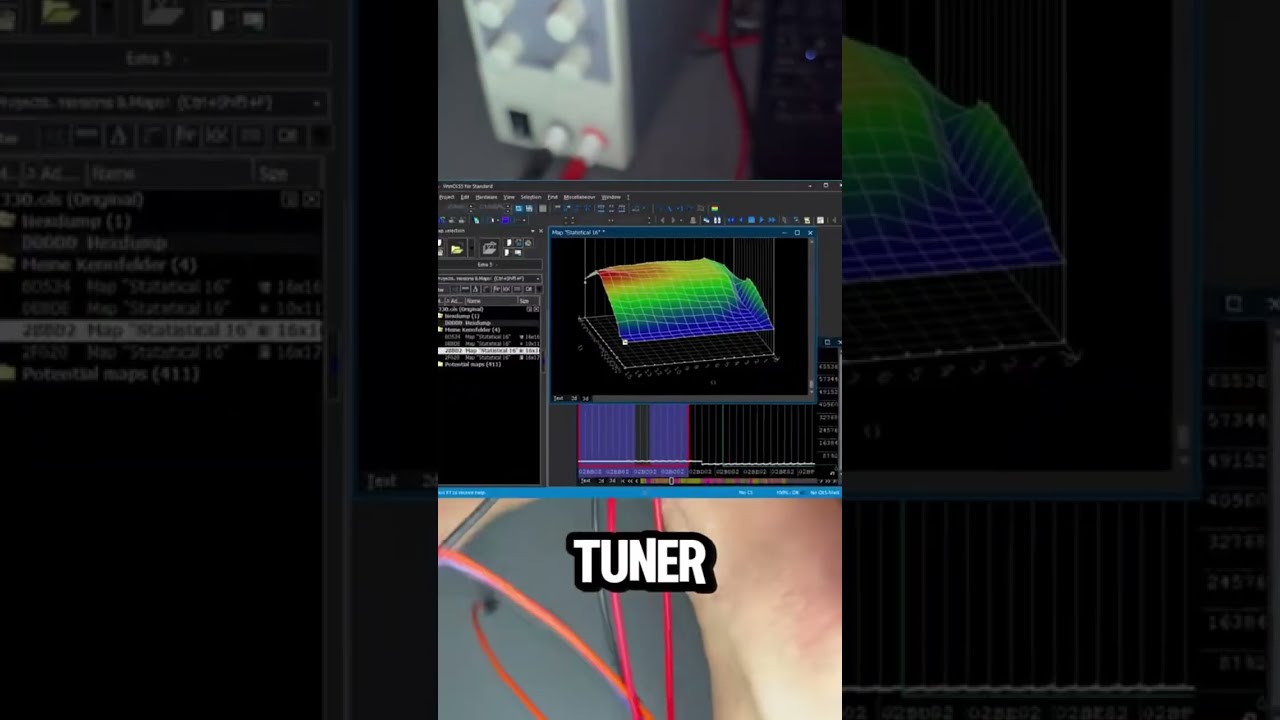Click the blue double-left rewind arrow
This screenshot has height=720, width=1280.
[731, 220]
